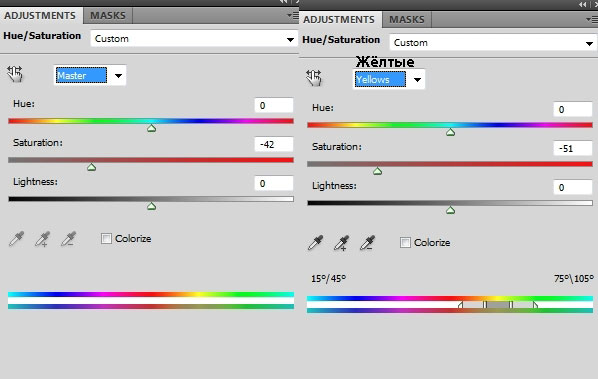Image resolution: width=598 pixels, height=379 pixels.
Task: Select on-image adjustment hand tool in left panel
Action: click(15, 74)
